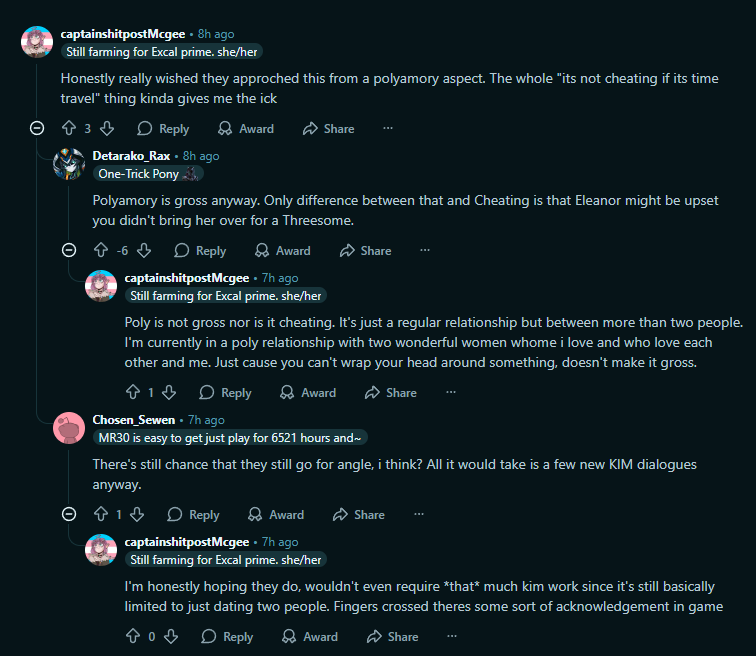Open more options on the top comment
Image resolution: width=756 pixels, height=656 pixels.
388,128
